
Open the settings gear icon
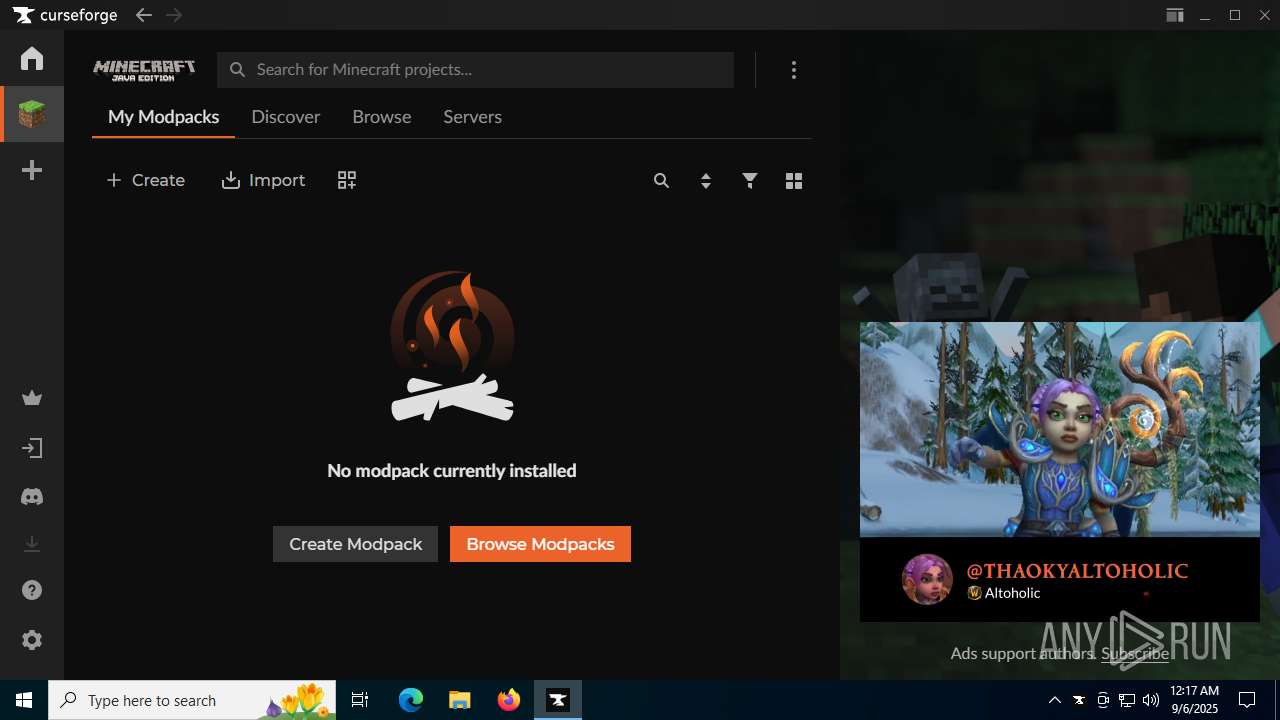click(x=32, y=640)
